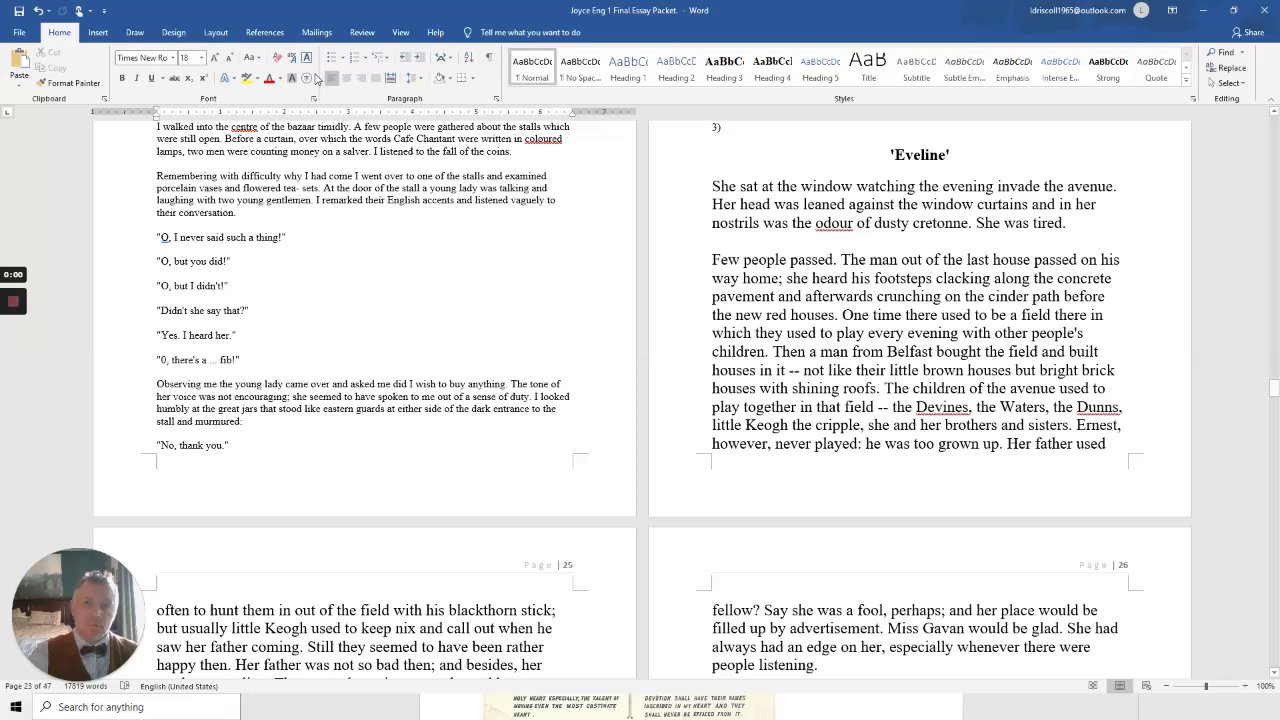Expand the bullets list dropdown

click(342, 57)
